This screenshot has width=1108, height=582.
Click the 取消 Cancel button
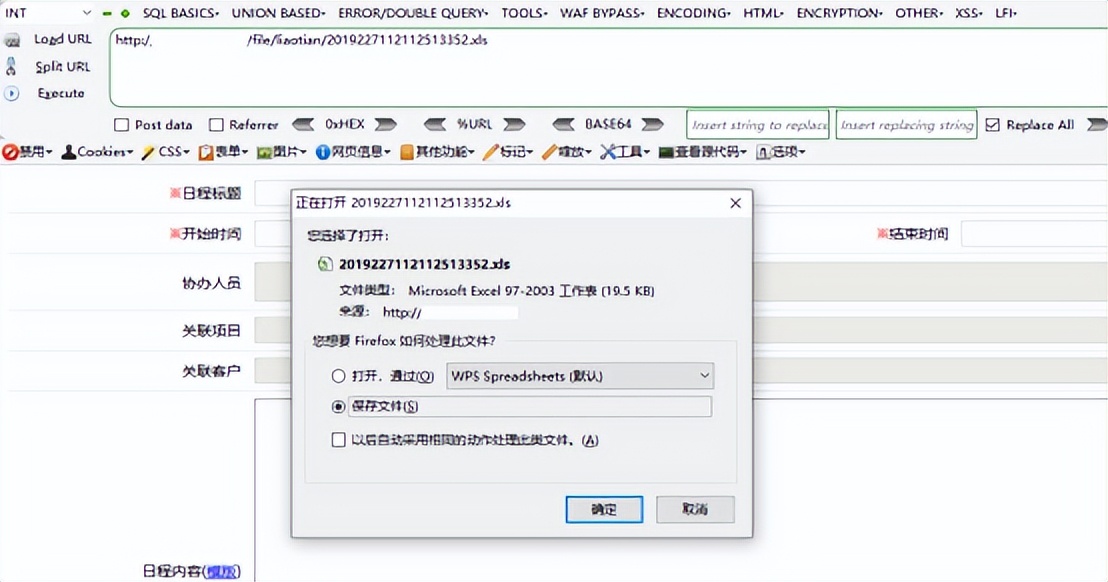pos(695,509)
